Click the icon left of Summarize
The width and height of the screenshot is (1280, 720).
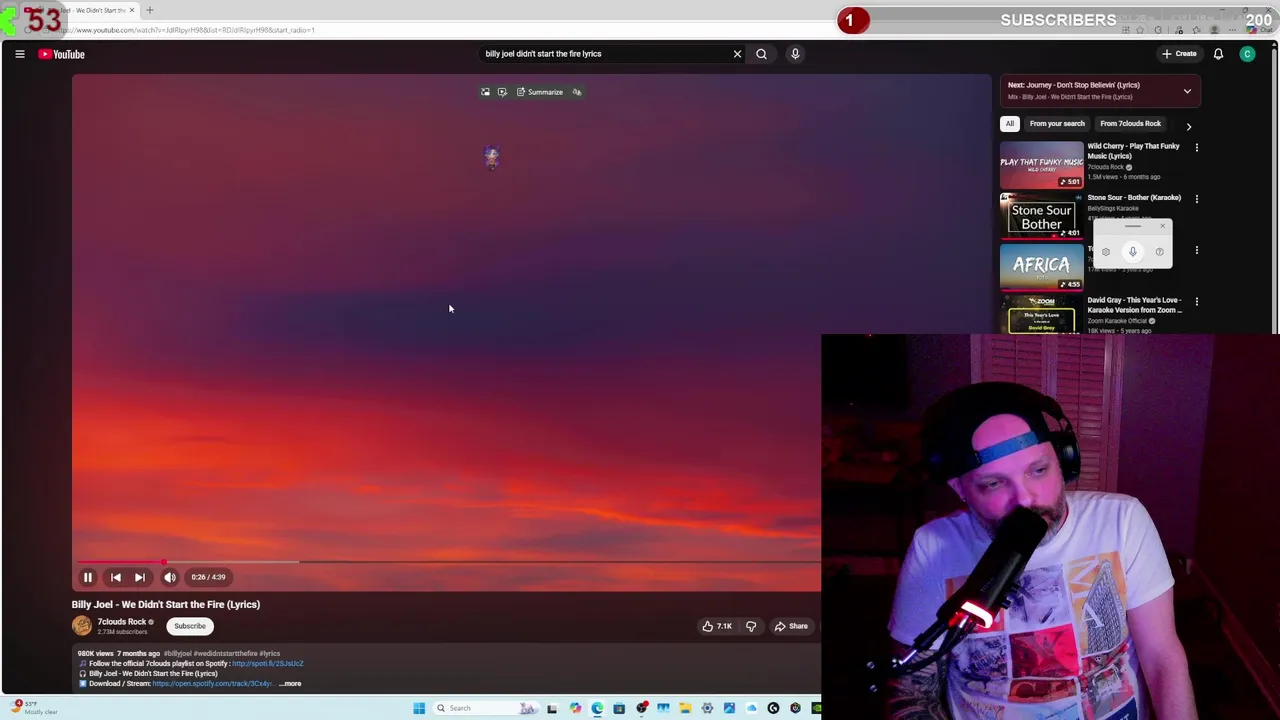coord(502,92)
